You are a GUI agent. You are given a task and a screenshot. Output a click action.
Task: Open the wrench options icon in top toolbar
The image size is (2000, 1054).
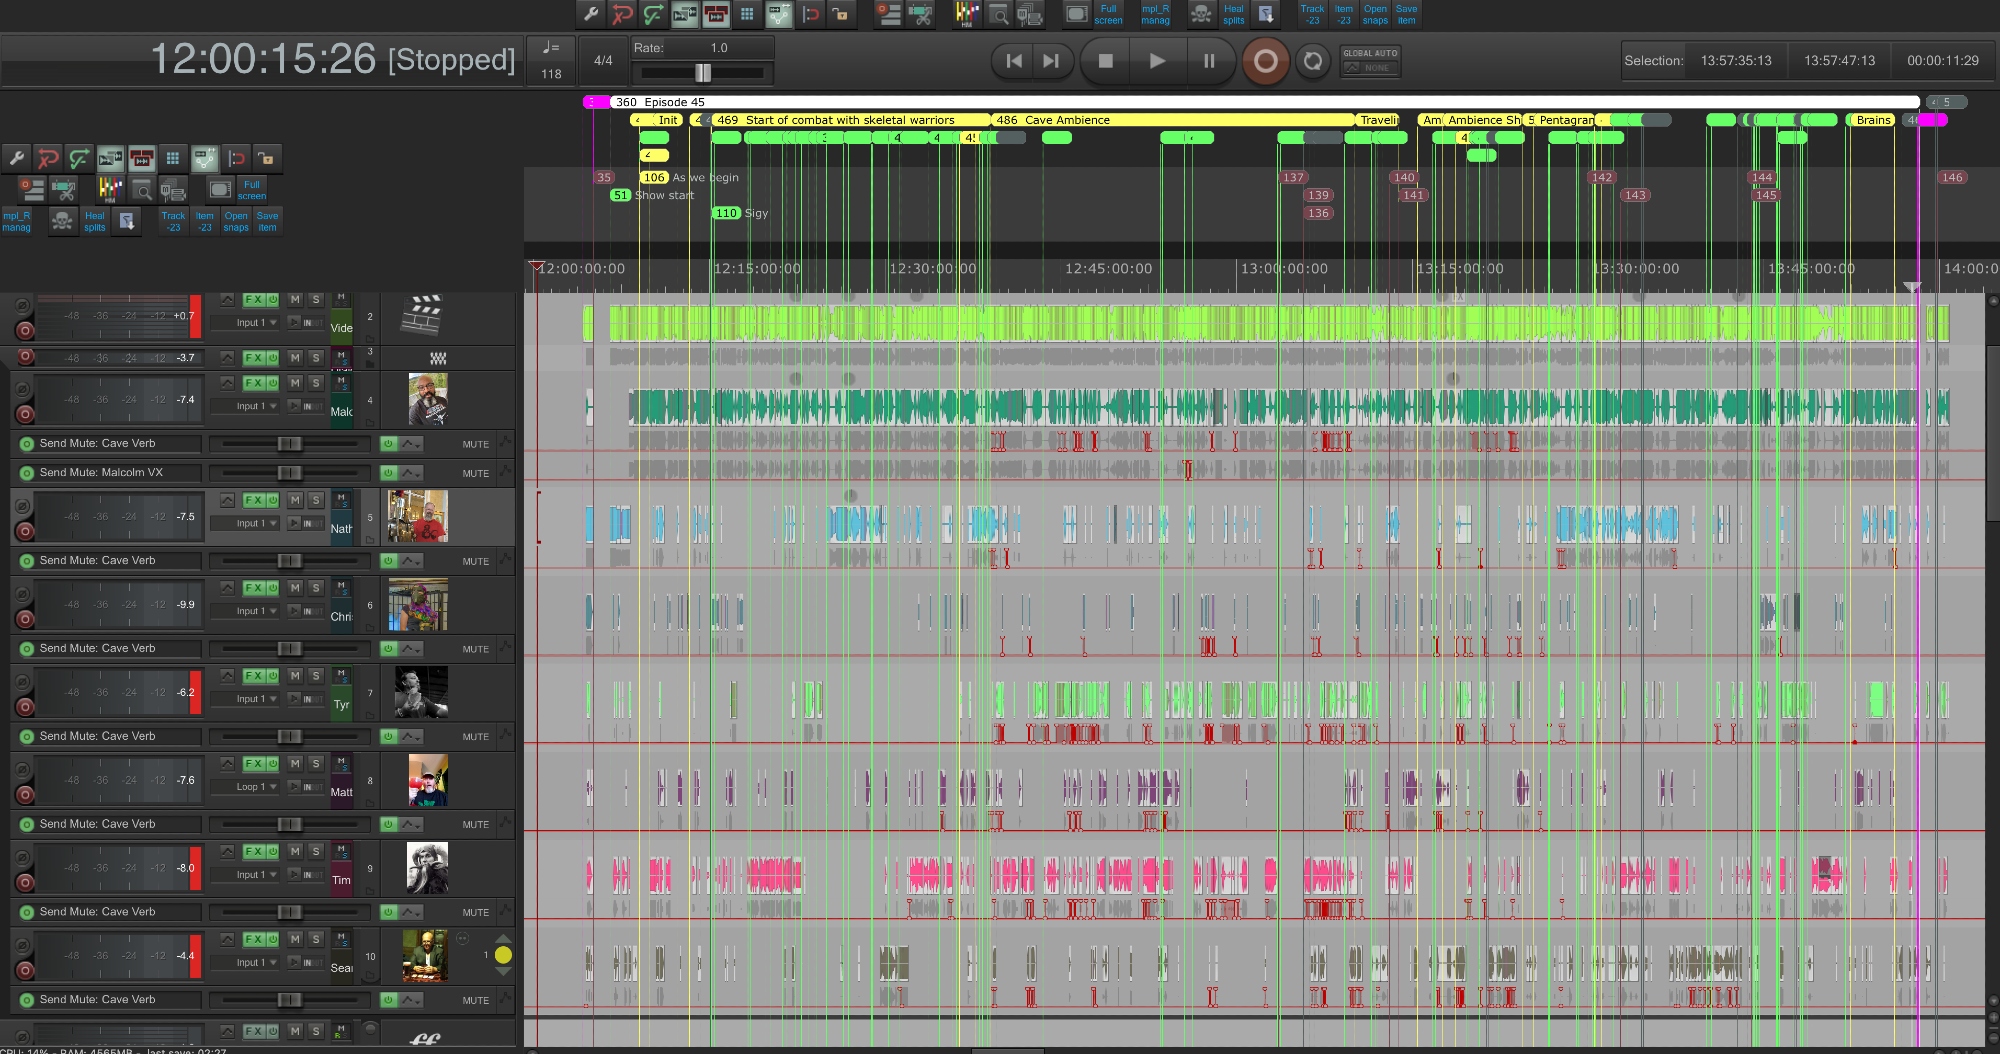(591, 14)
